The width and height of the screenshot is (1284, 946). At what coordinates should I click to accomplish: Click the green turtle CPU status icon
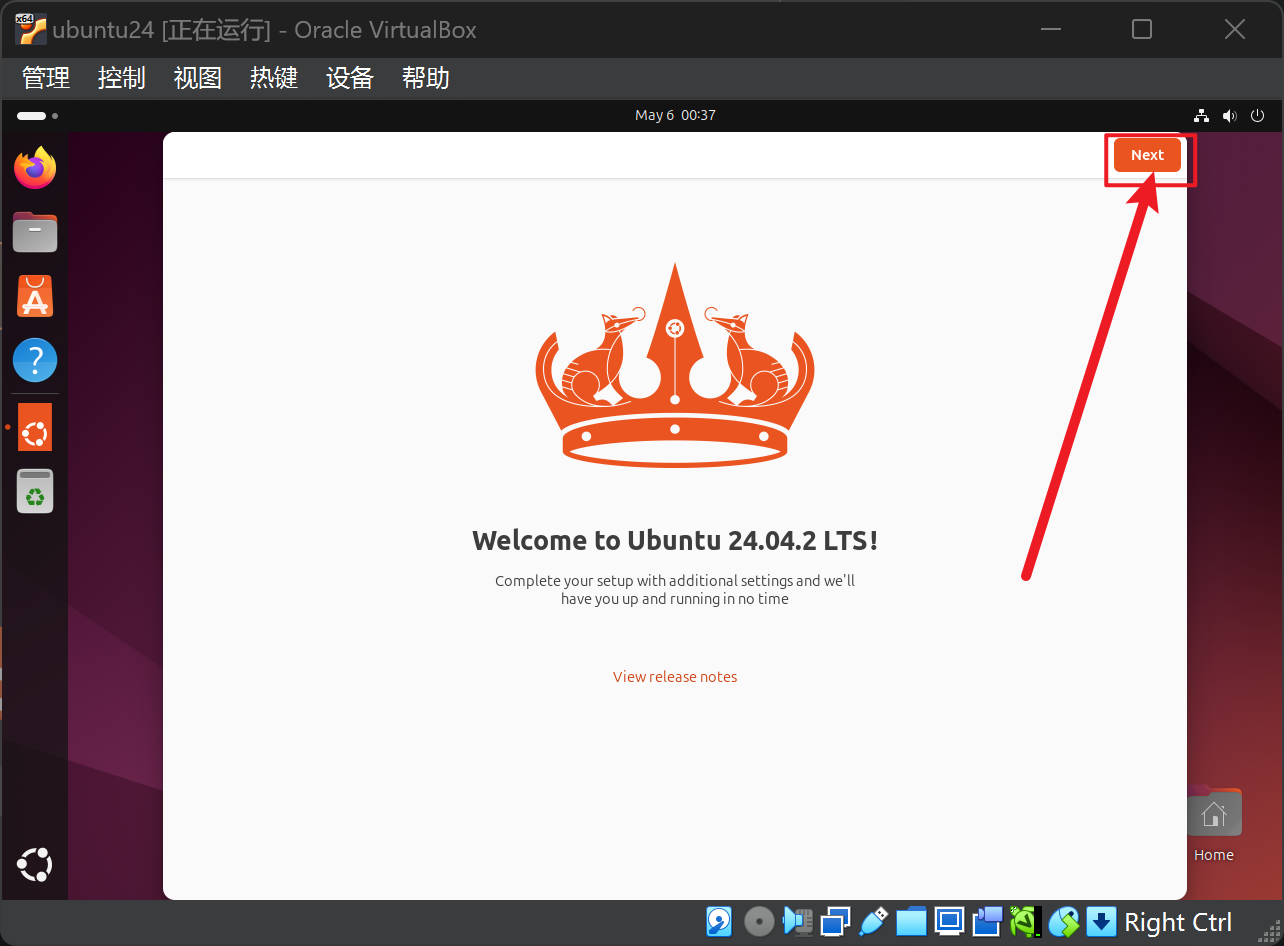click(x=1026, y=921)
